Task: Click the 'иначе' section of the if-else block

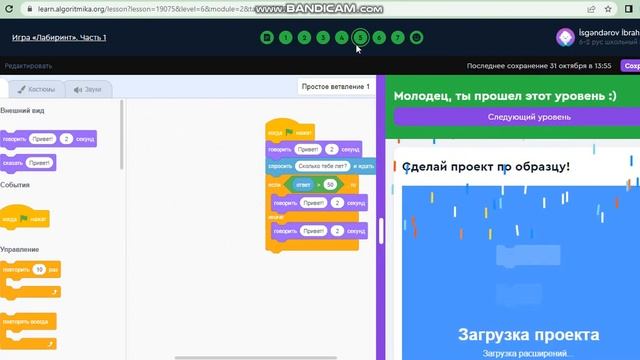Action: pos(276,217)
